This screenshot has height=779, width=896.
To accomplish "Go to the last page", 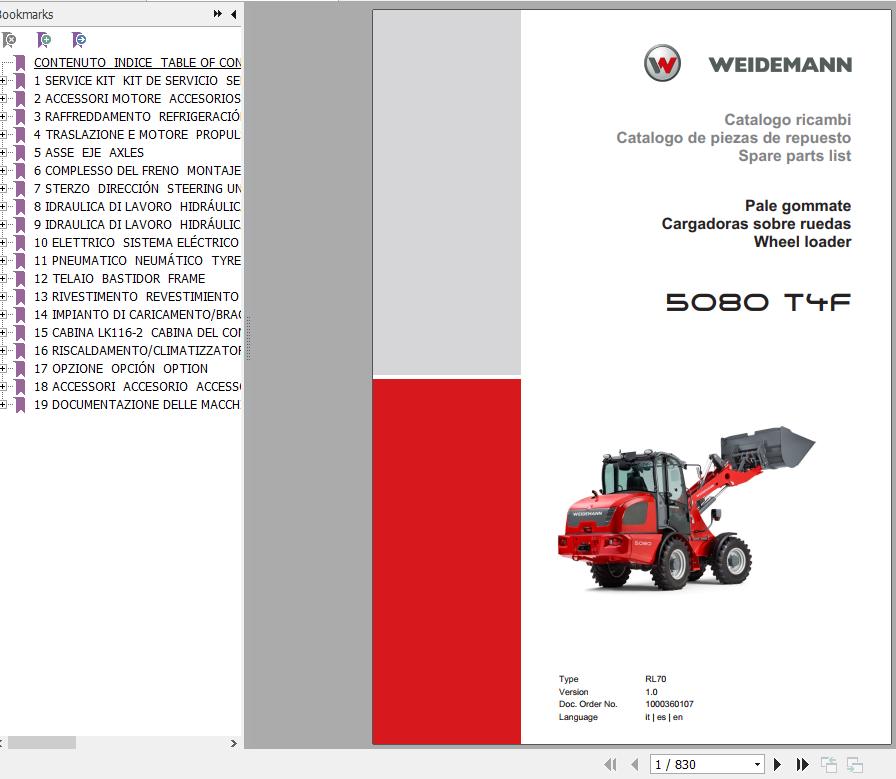I will (802, 764).
